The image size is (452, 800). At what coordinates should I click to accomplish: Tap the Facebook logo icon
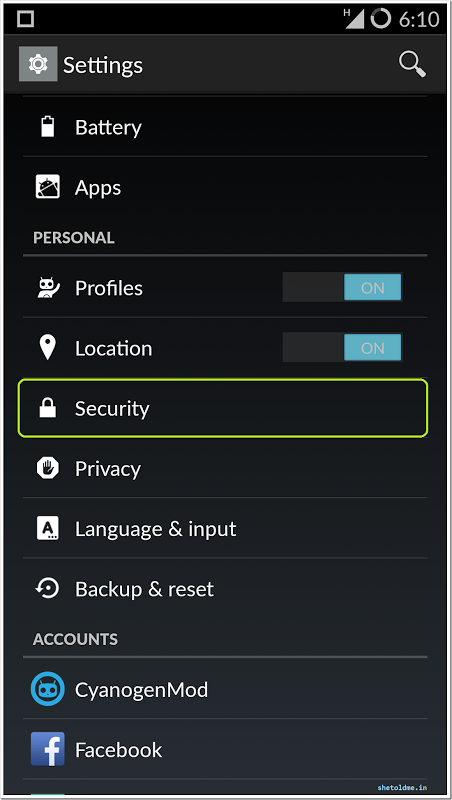tap(47, 749)
